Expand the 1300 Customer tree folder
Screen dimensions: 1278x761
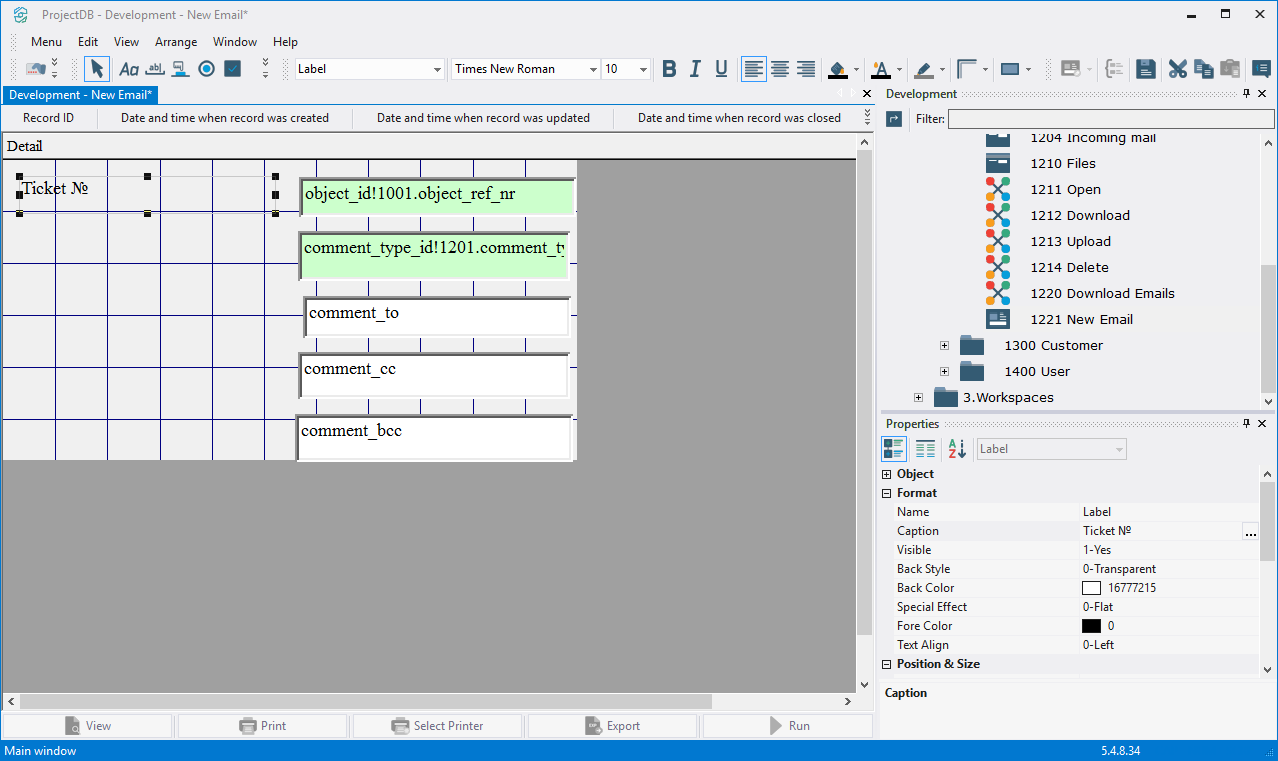pos(944,345)
